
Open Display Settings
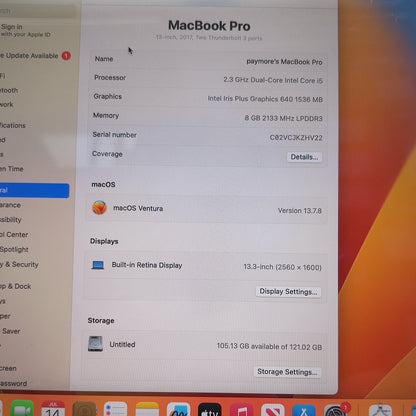[x=288, y=292]
